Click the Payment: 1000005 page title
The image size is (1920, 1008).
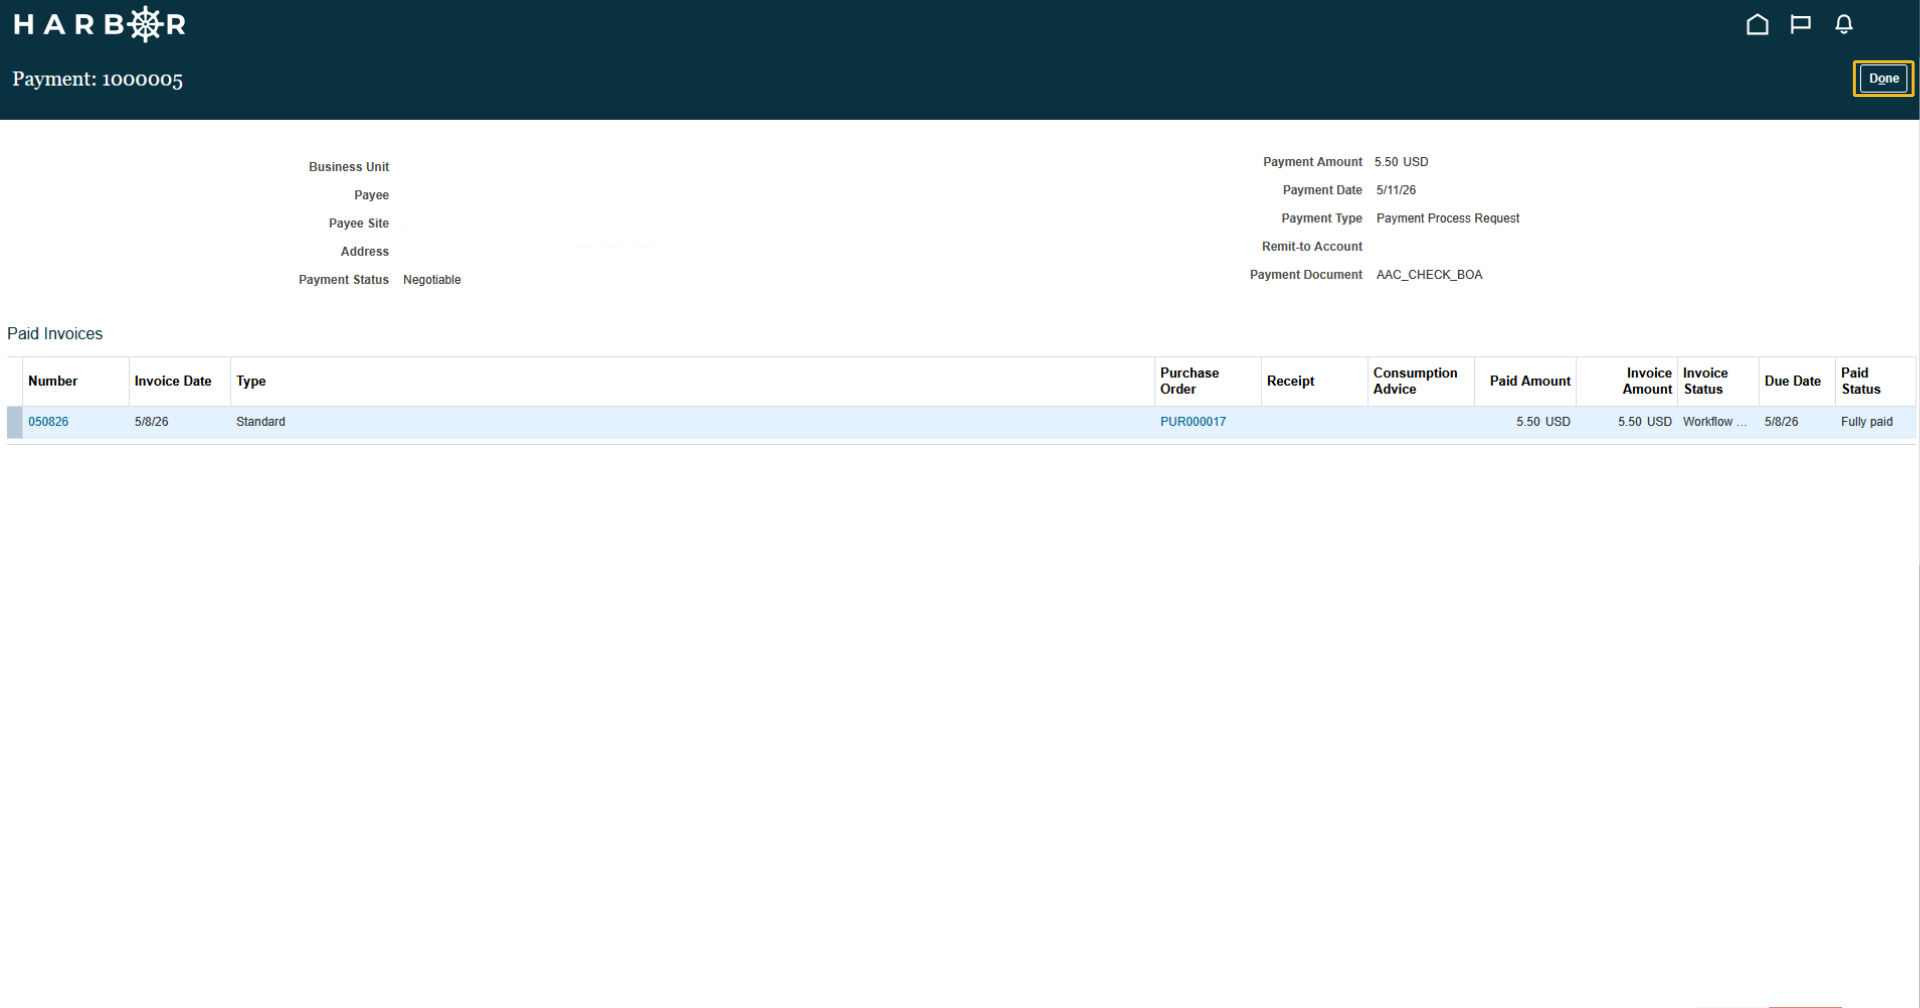pos(97,79)
